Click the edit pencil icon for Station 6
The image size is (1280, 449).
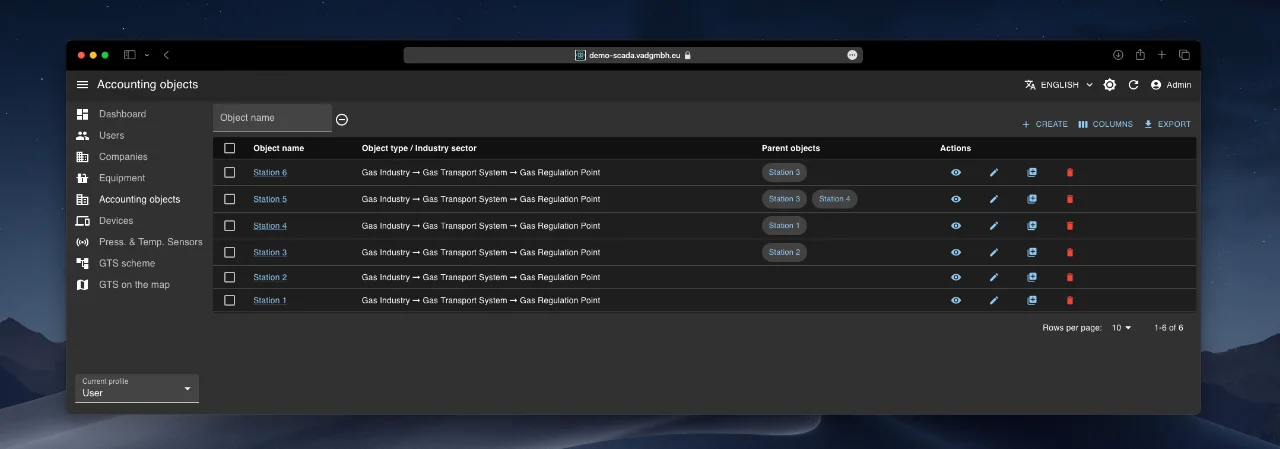(x=994, y=173)
